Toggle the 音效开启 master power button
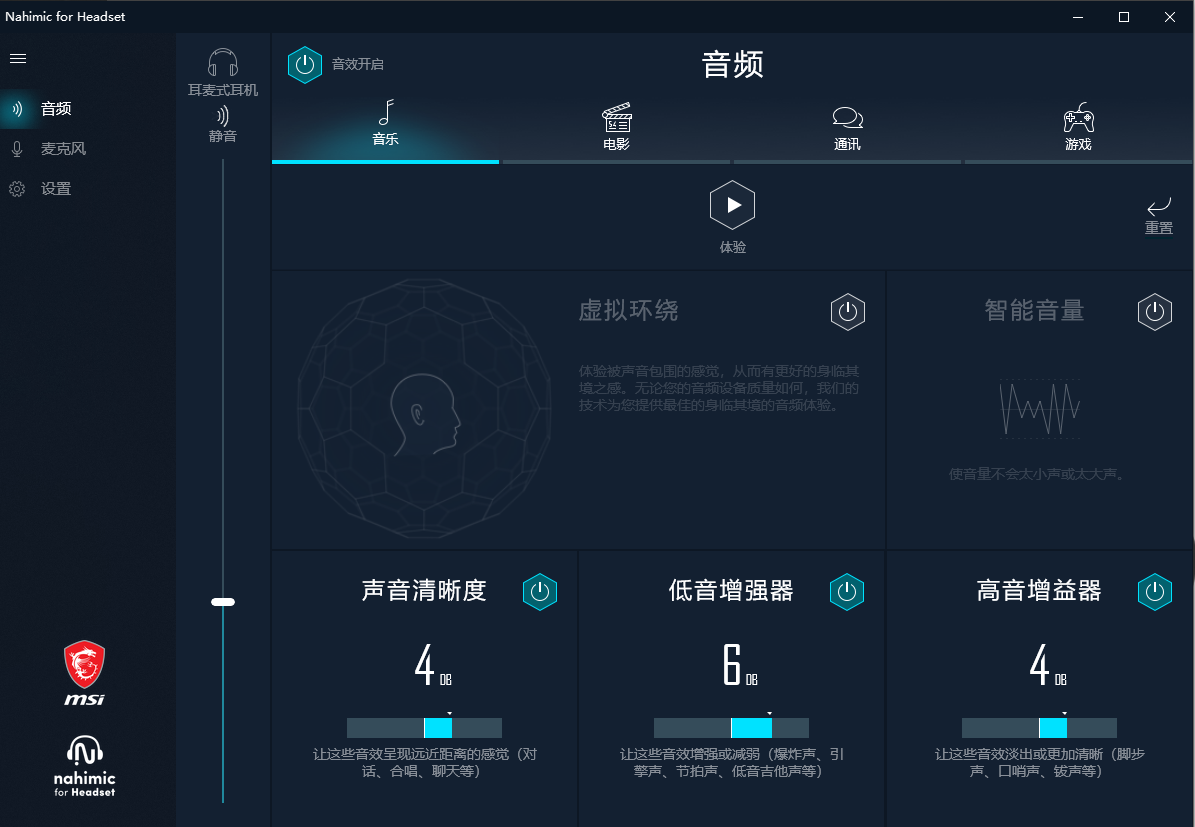 point(305,65)
